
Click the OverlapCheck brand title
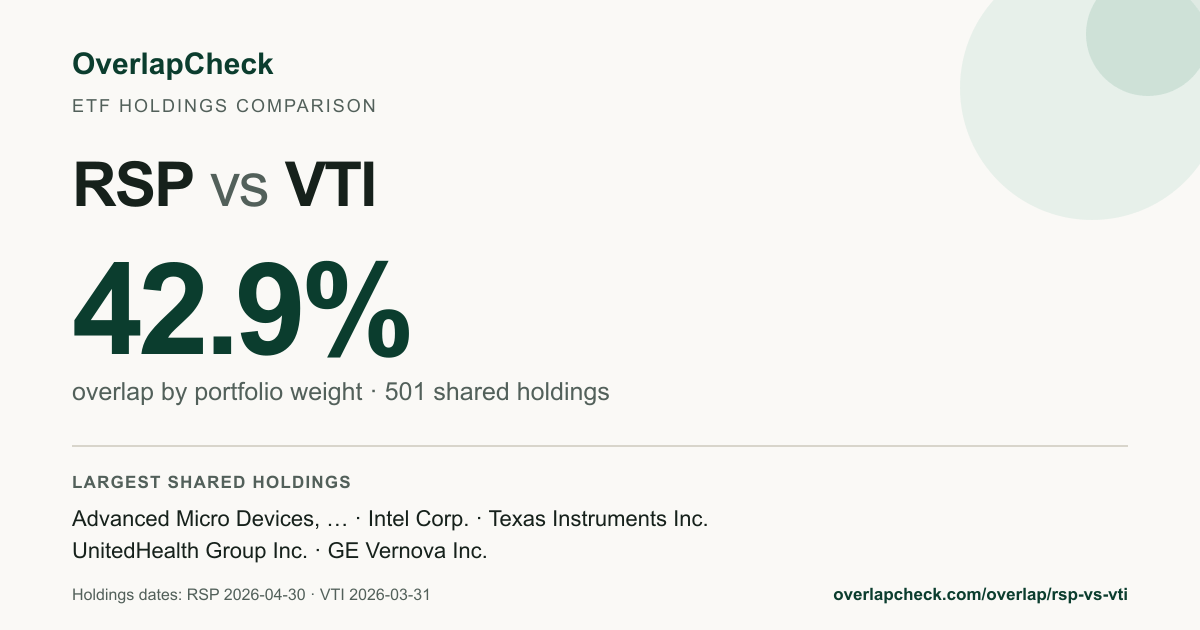coord(172,64)
